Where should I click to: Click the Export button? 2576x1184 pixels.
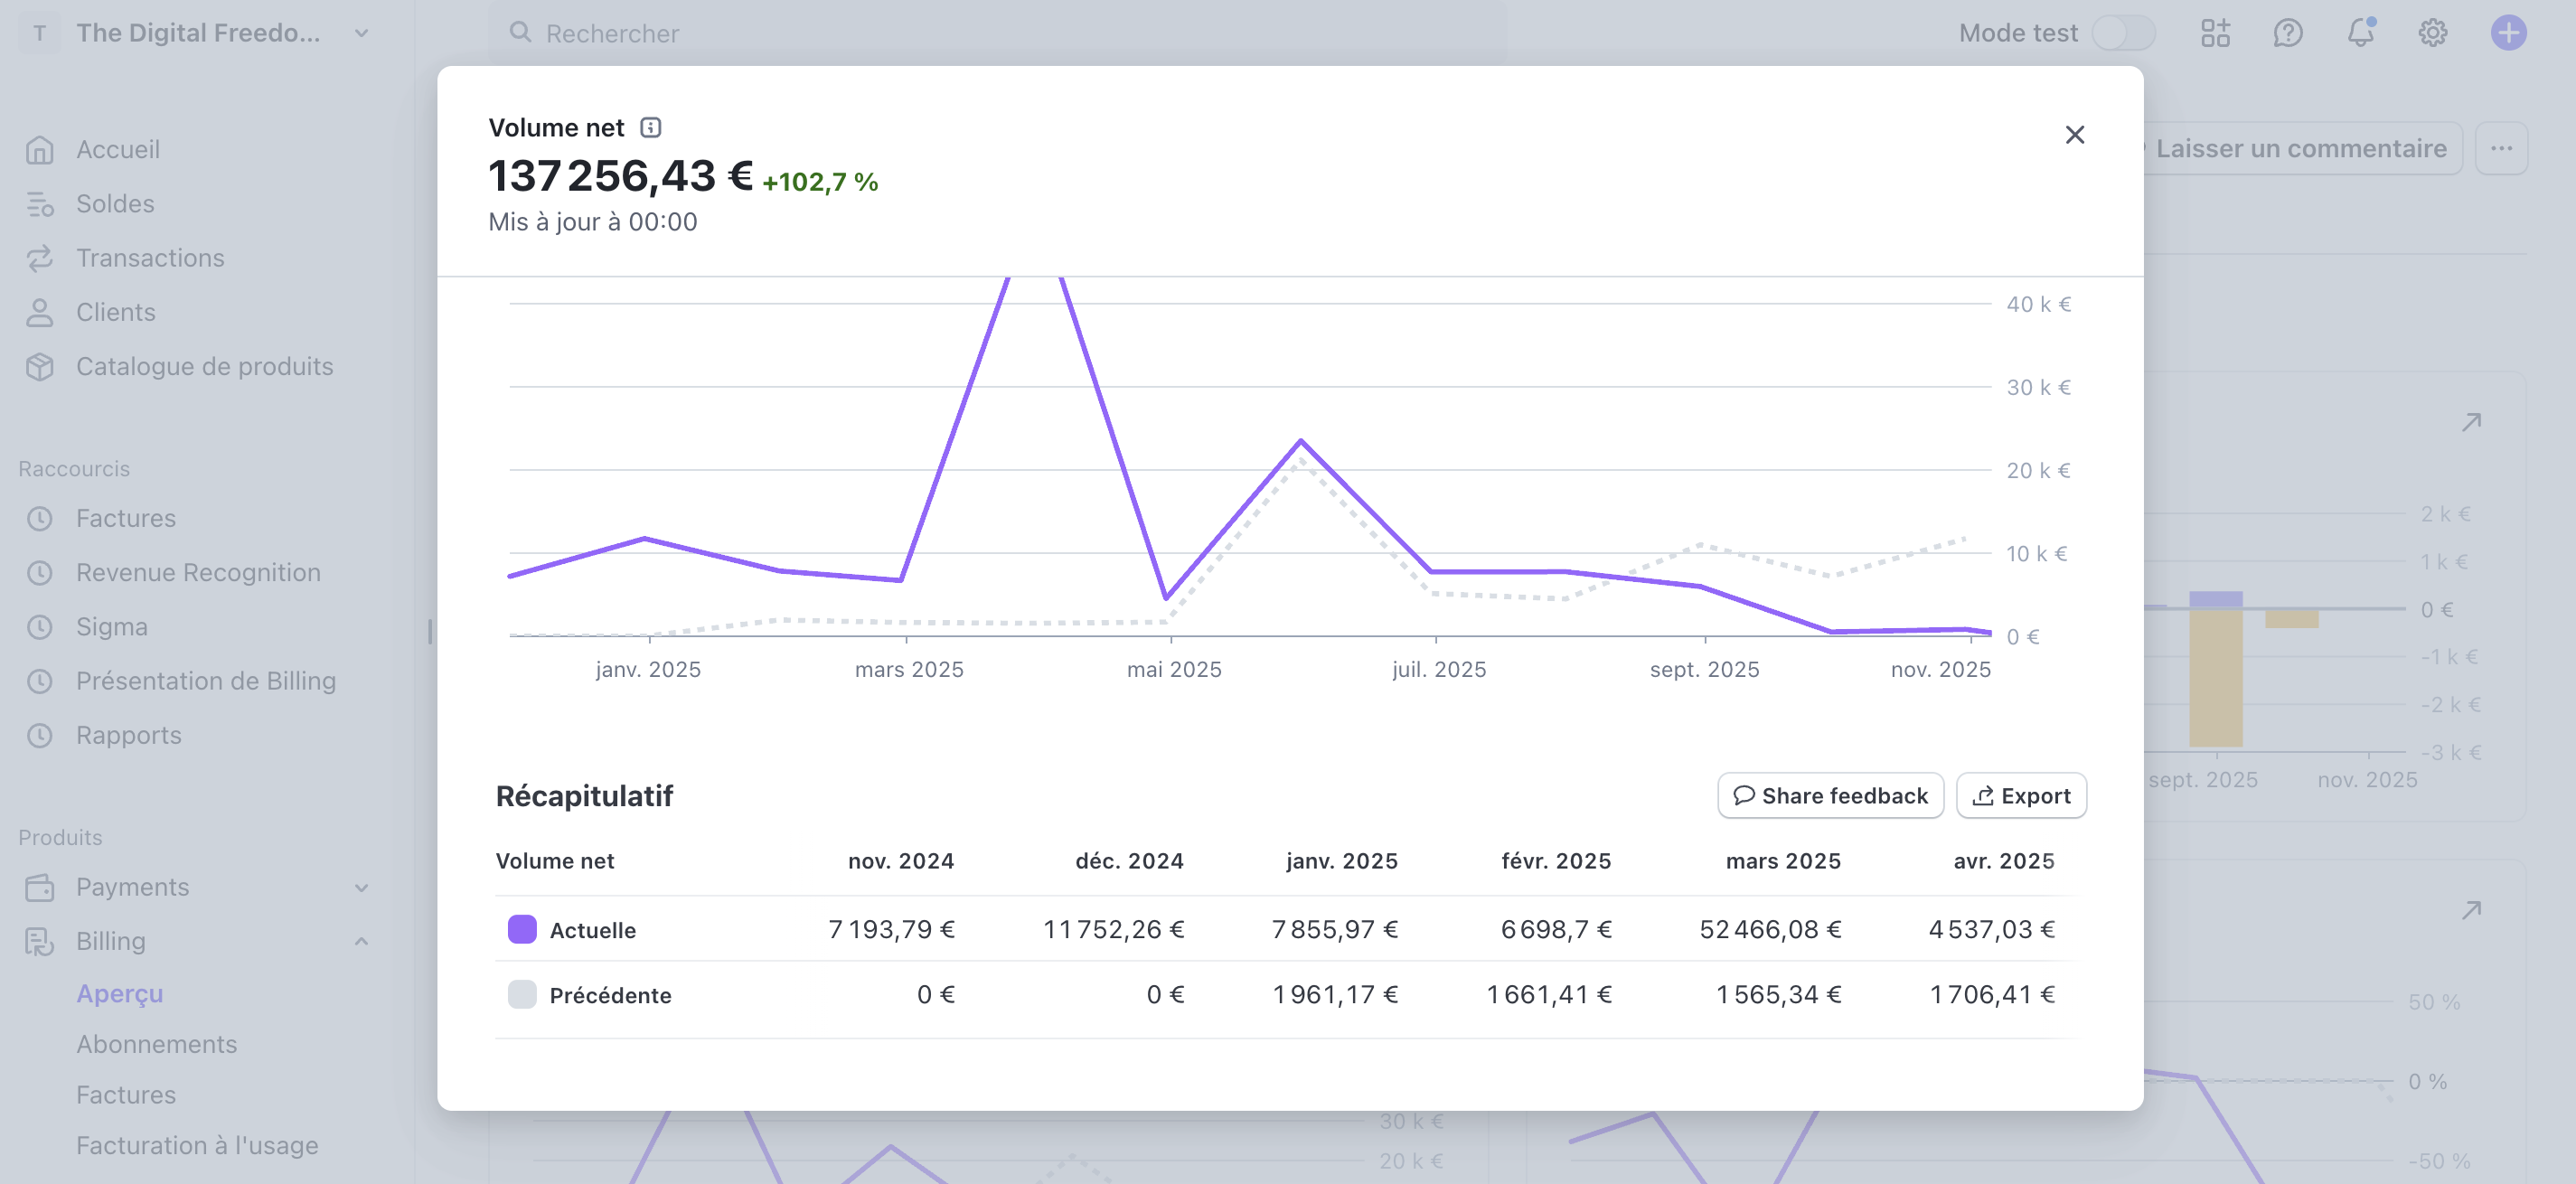coord(2020,795)
